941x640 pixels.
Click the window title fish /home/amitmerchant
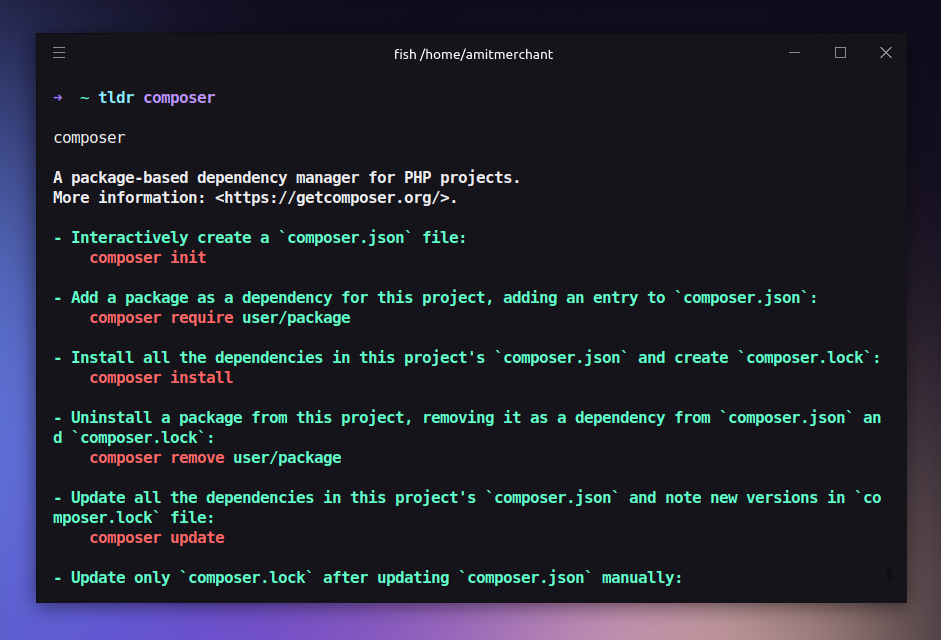tap(473, 54)
